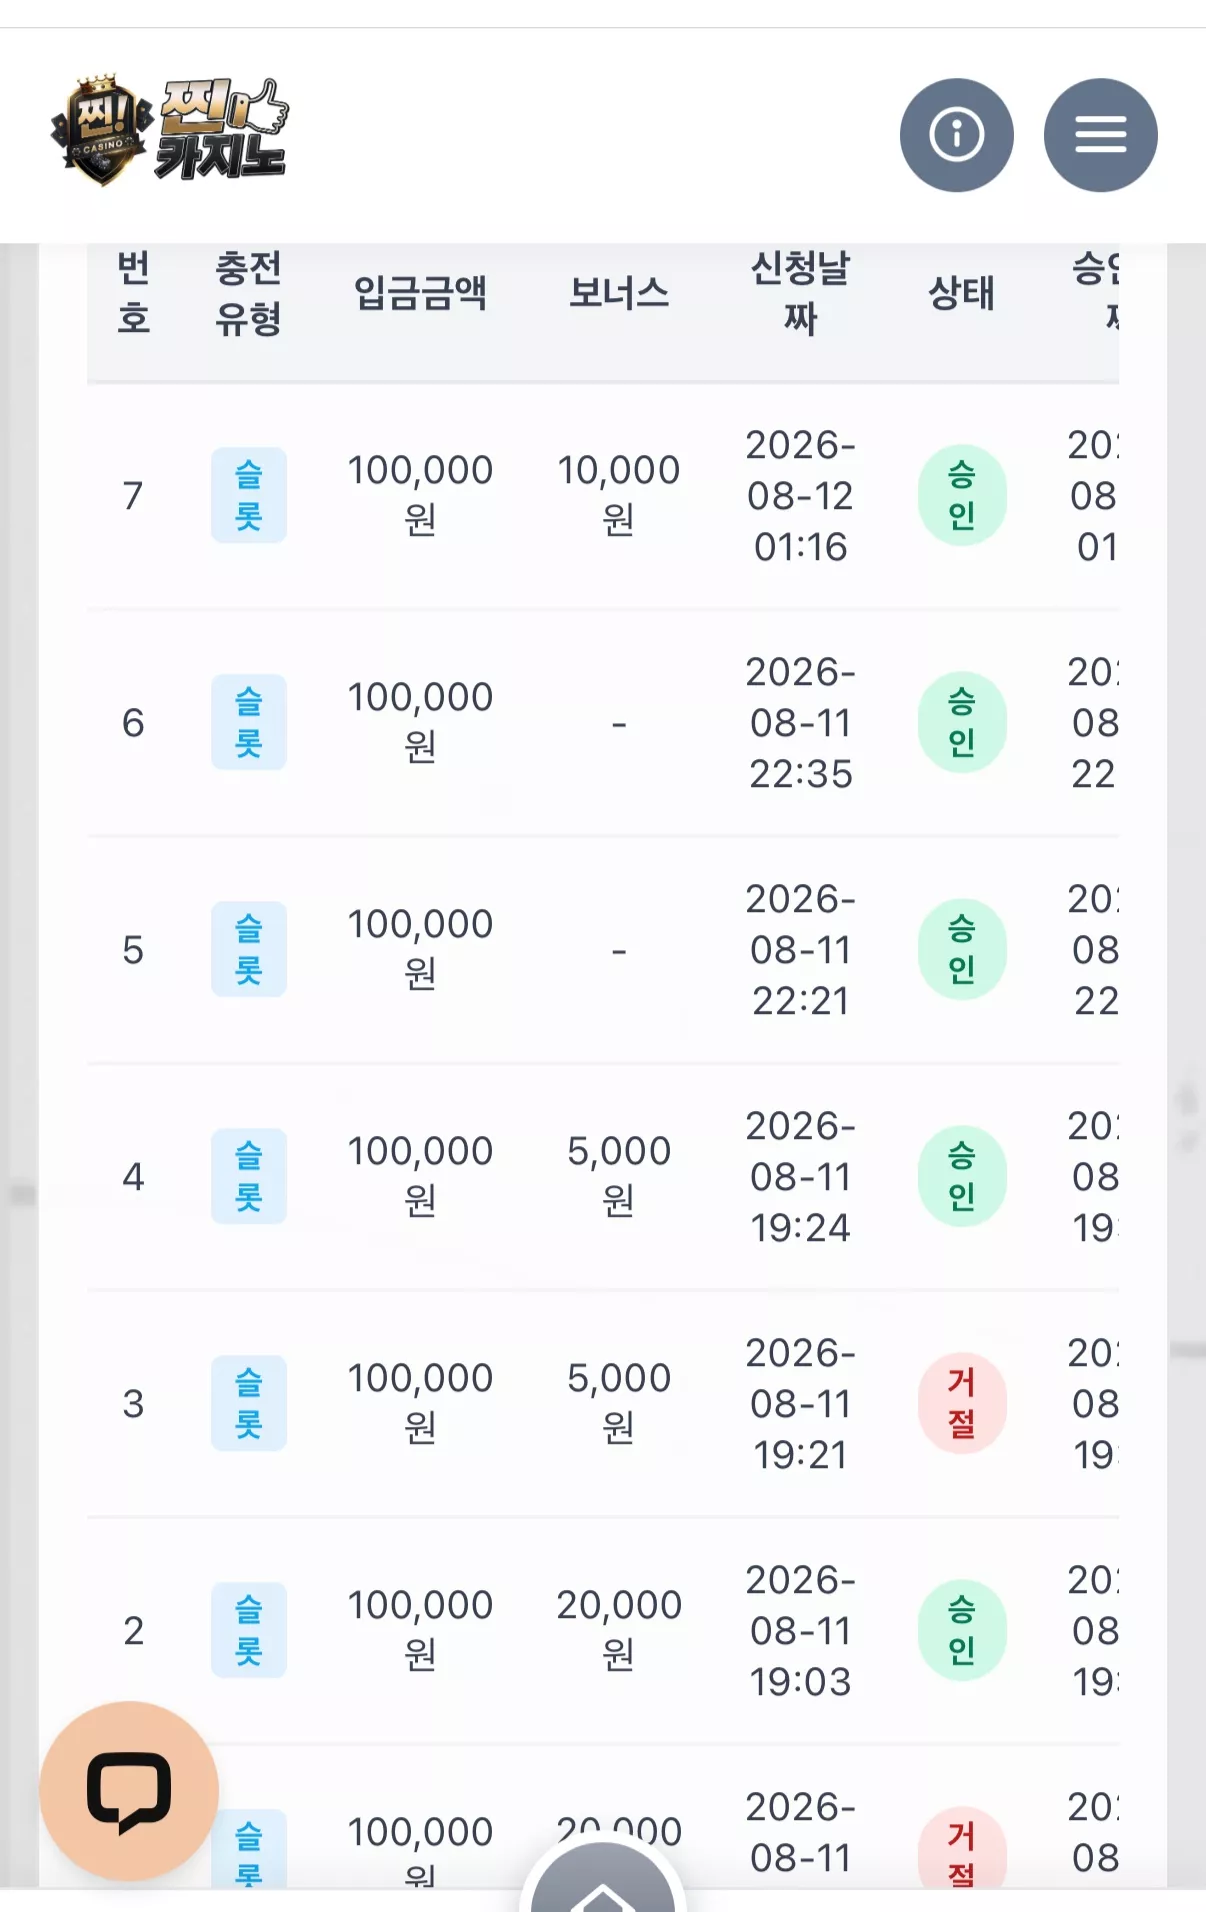The image size is (1206, 1912).
Task: Click the 10,000원 bonus in row 7
Action: 619,494
